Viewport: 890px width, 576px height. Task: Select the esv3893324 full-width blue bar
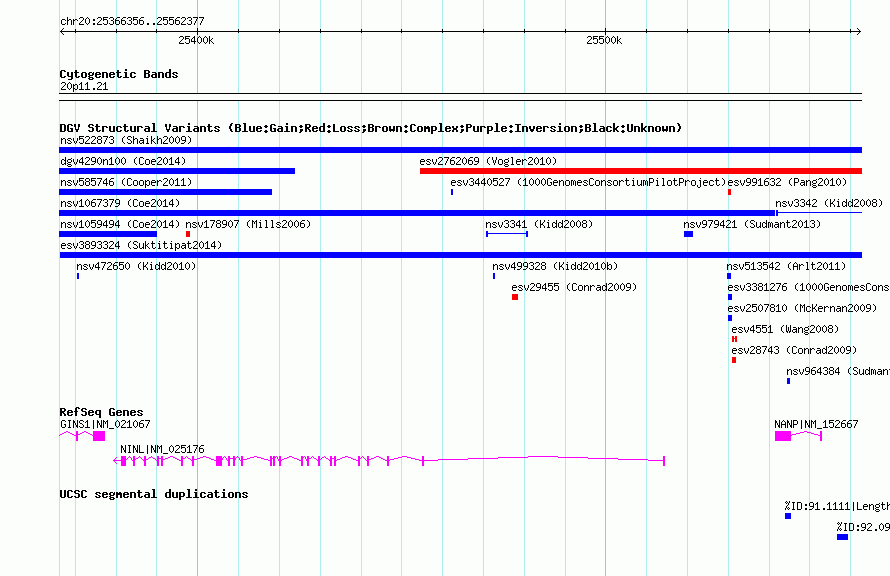[460, 255]
